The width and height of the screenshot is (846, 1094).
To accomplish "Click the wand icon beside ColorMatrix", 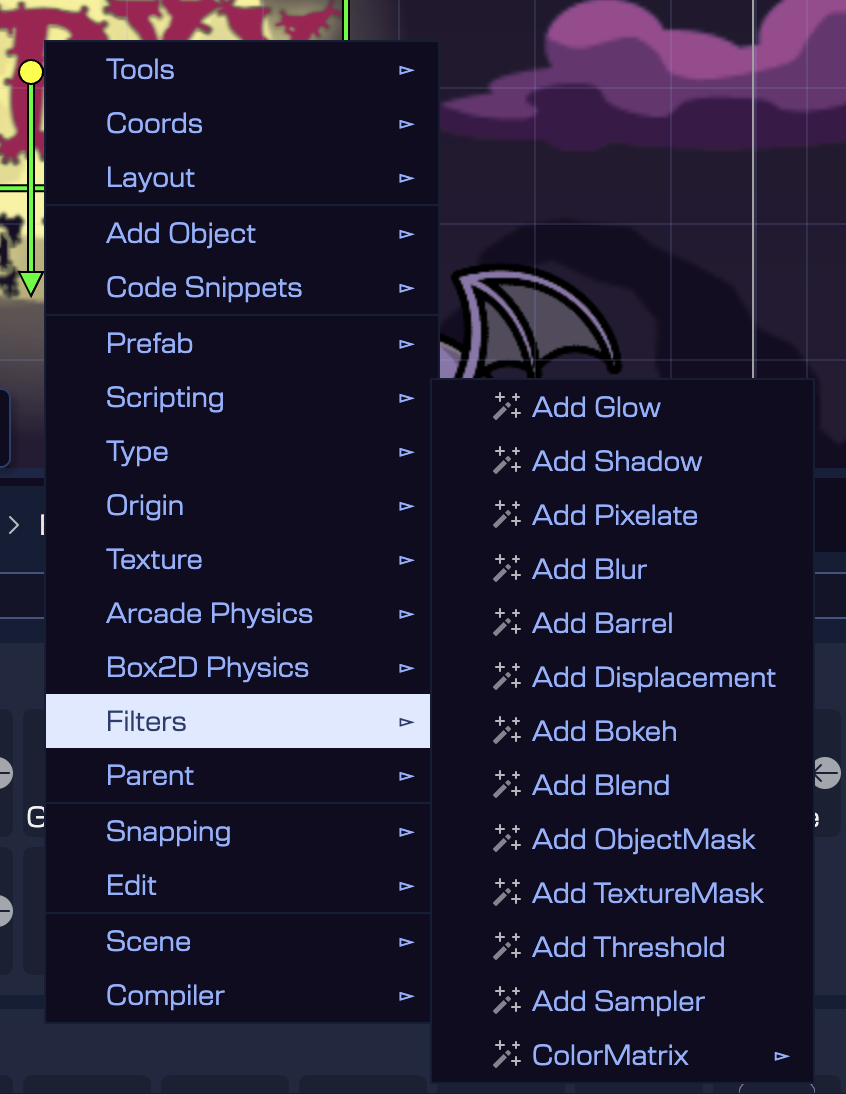I will (507, 1055).
